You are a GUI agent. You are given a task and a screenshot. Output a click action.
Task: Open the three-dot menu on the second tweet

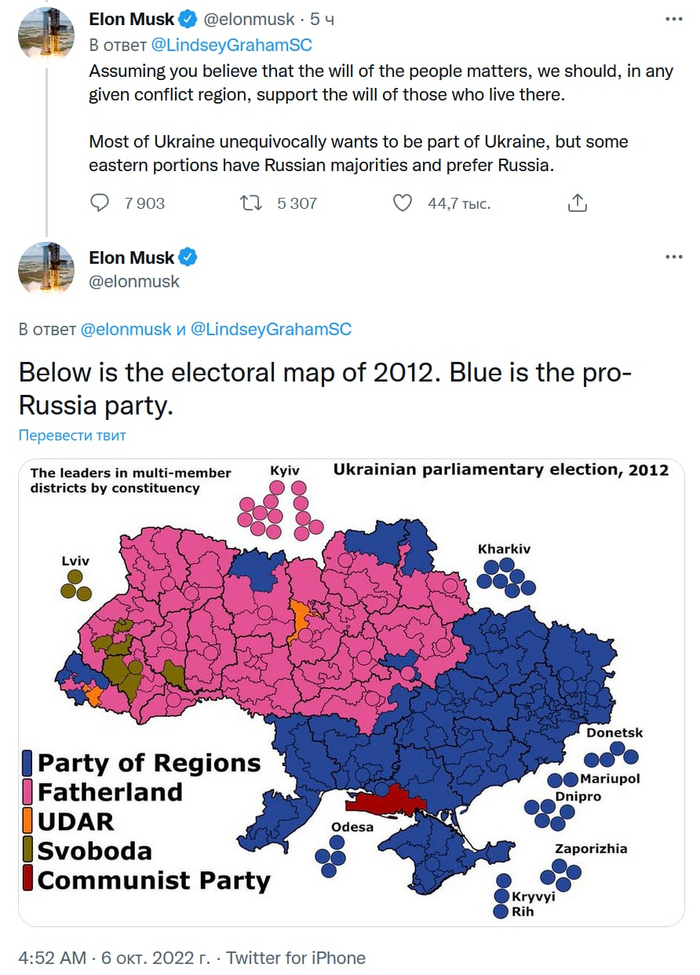coord(668,257)
